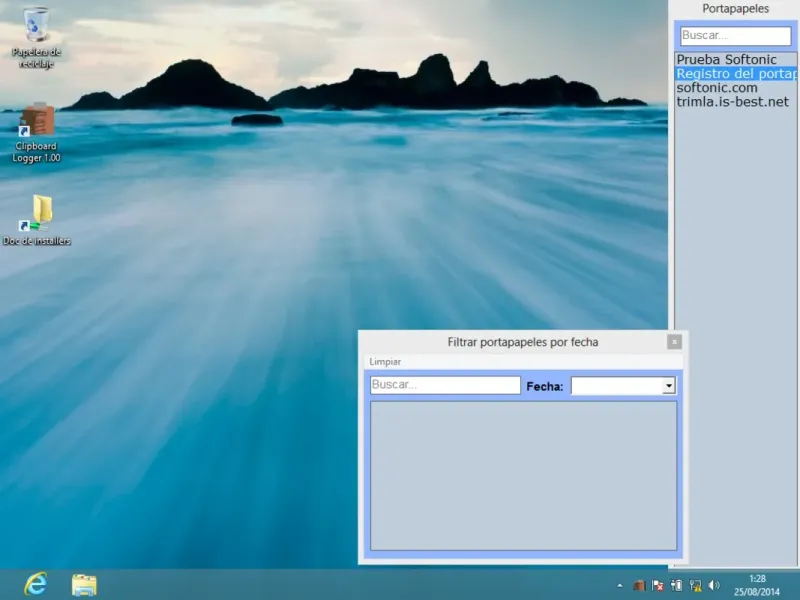Open the taskbar clock and date

[757, 585]
